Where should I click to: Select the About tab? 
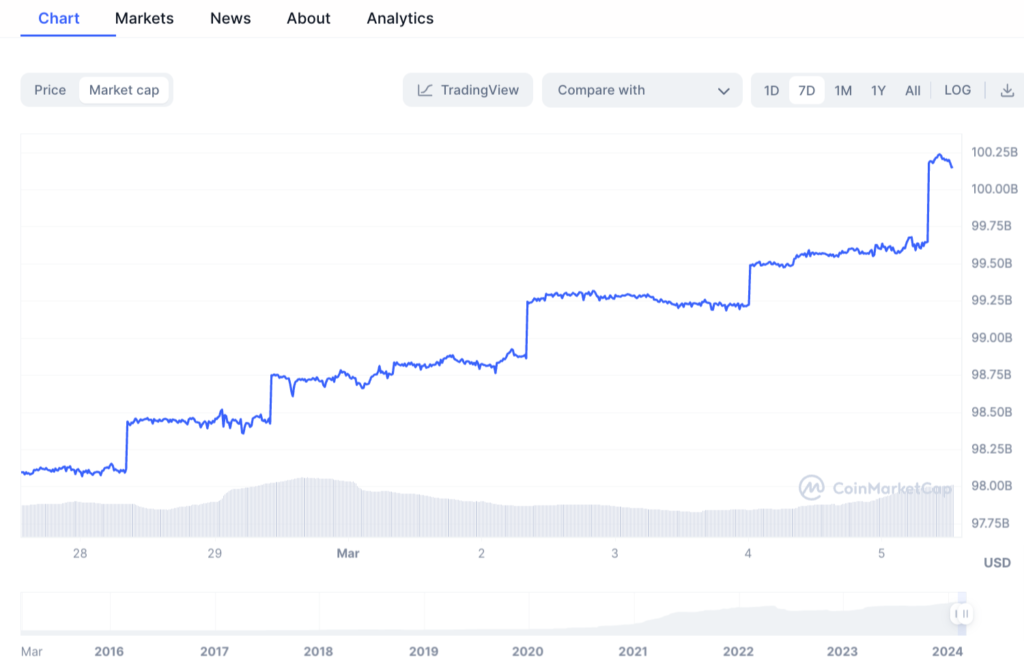tap(308, 18)
